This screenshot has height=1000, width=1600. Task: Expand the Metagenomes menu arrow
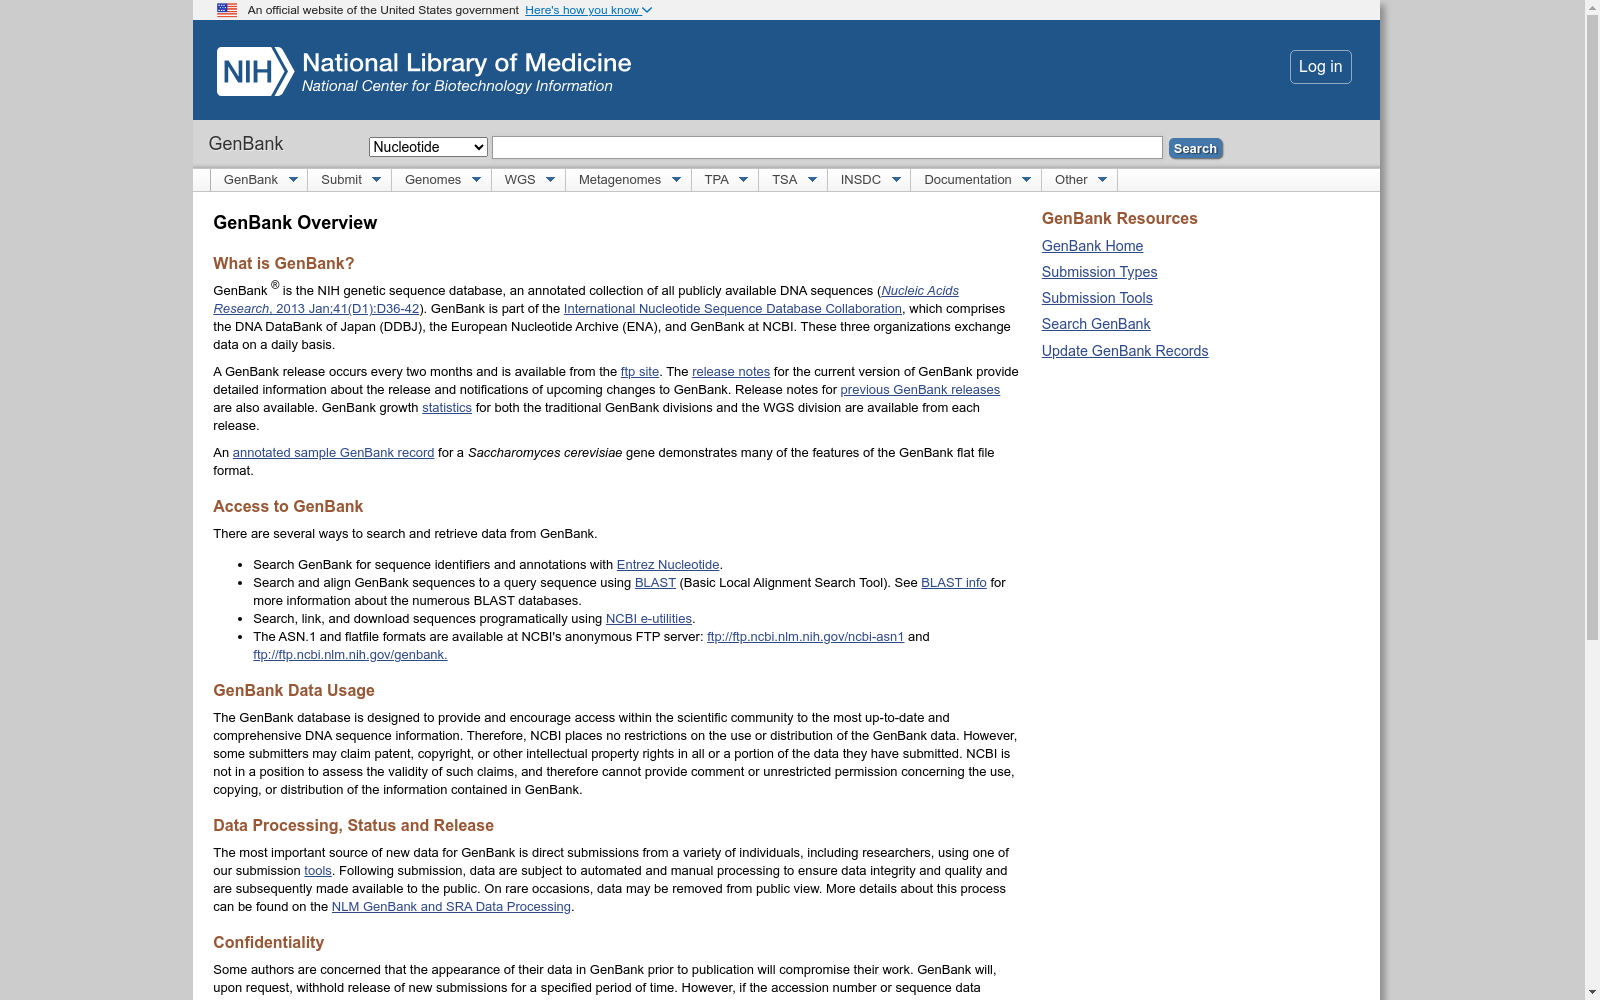[676, 180]
